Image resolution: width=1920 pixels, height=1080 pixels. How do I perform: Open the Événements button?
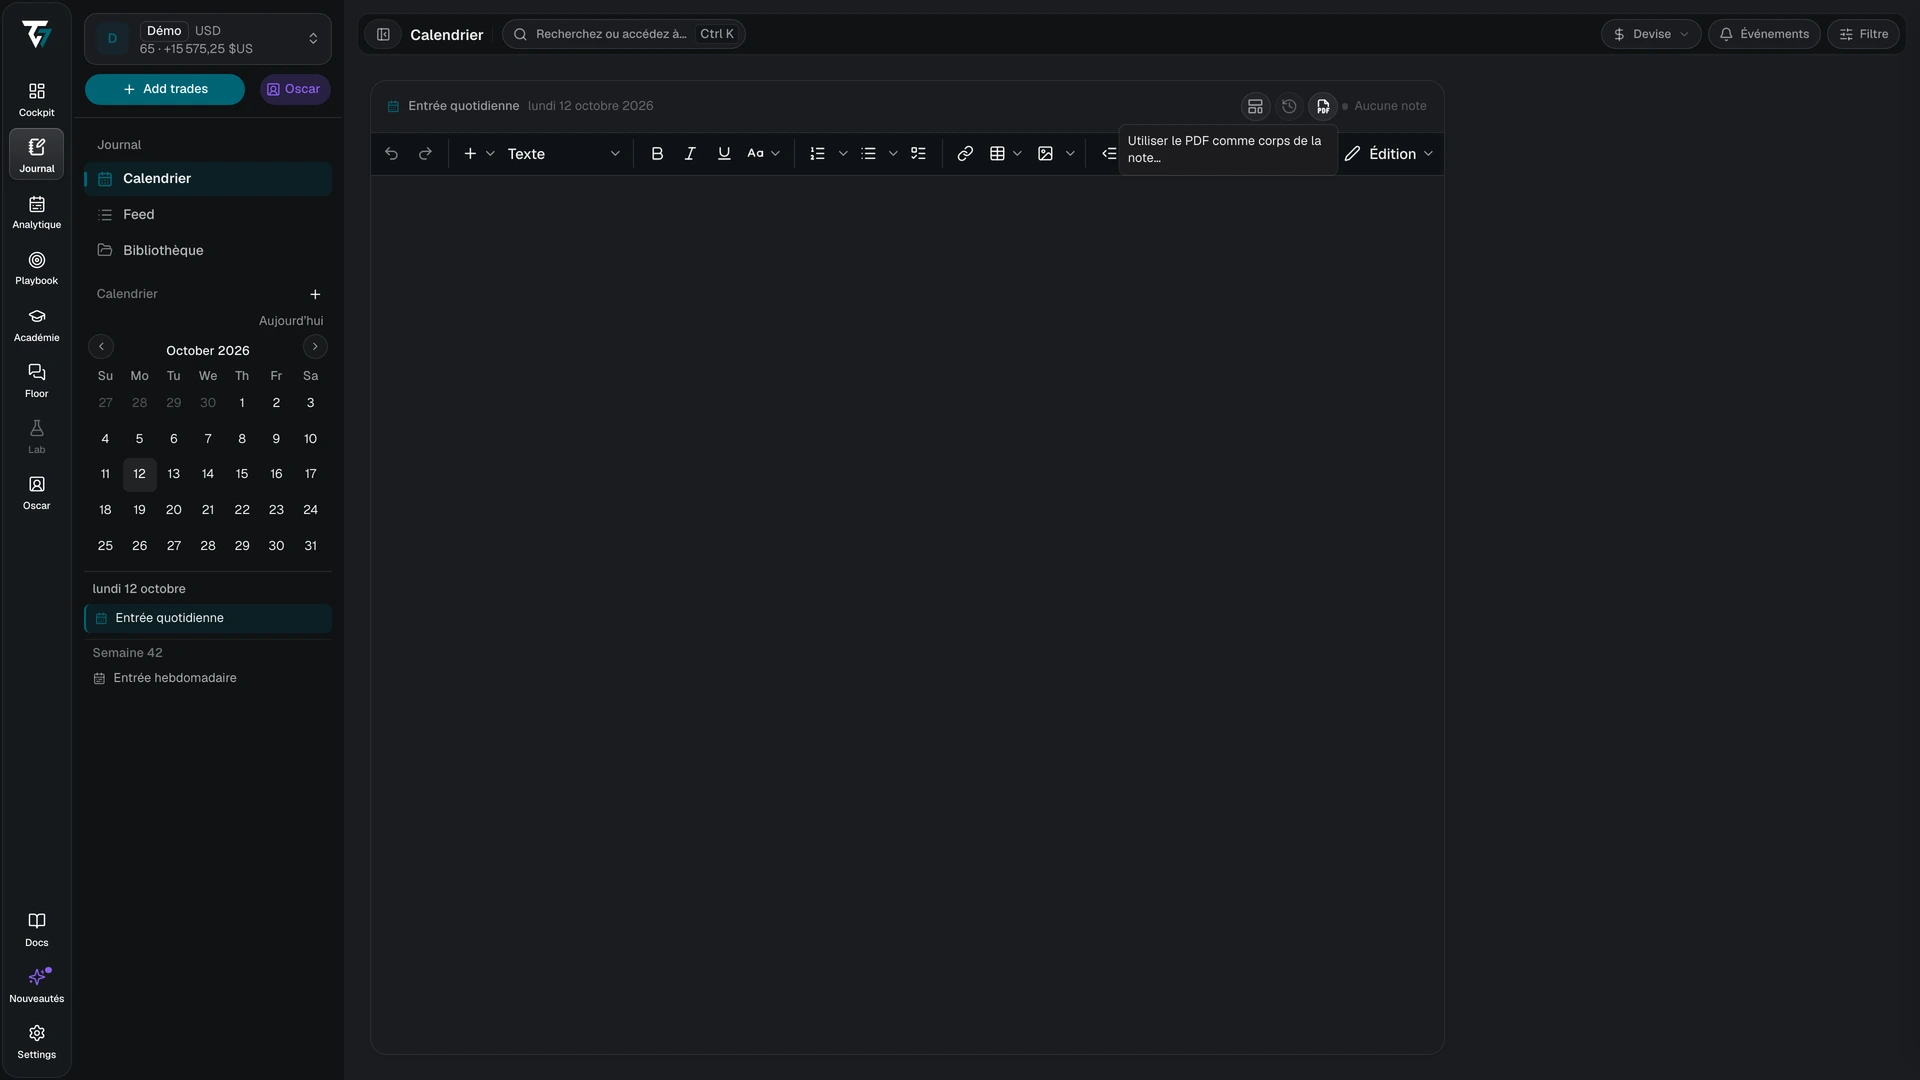pos(1764,34)
